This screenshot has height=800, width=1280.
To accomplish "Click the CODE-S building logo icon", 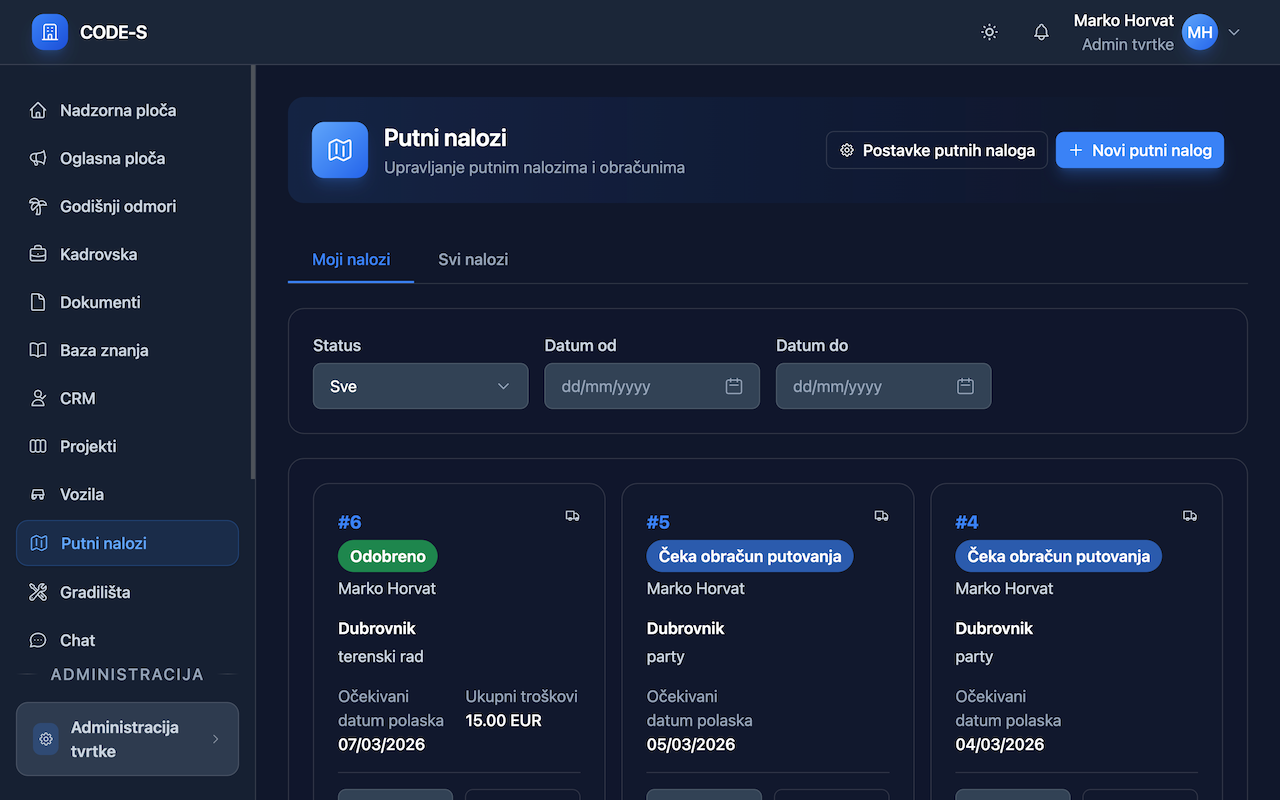I will click(x=50, y=32).
